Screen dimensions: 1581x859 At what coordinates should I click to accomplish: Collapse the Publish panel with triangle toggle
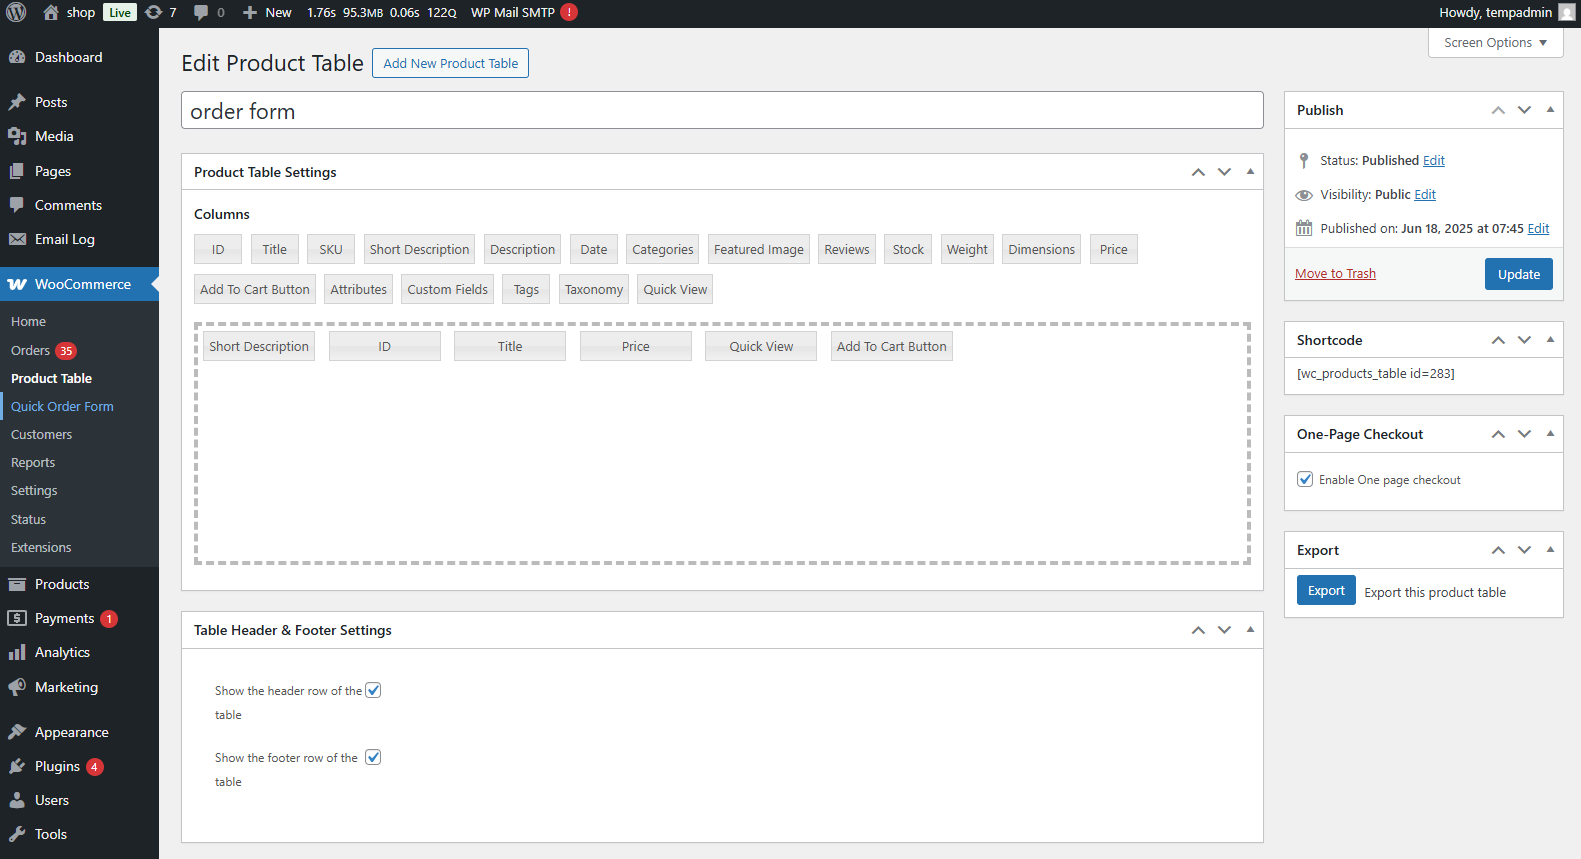pos(1550,110)
